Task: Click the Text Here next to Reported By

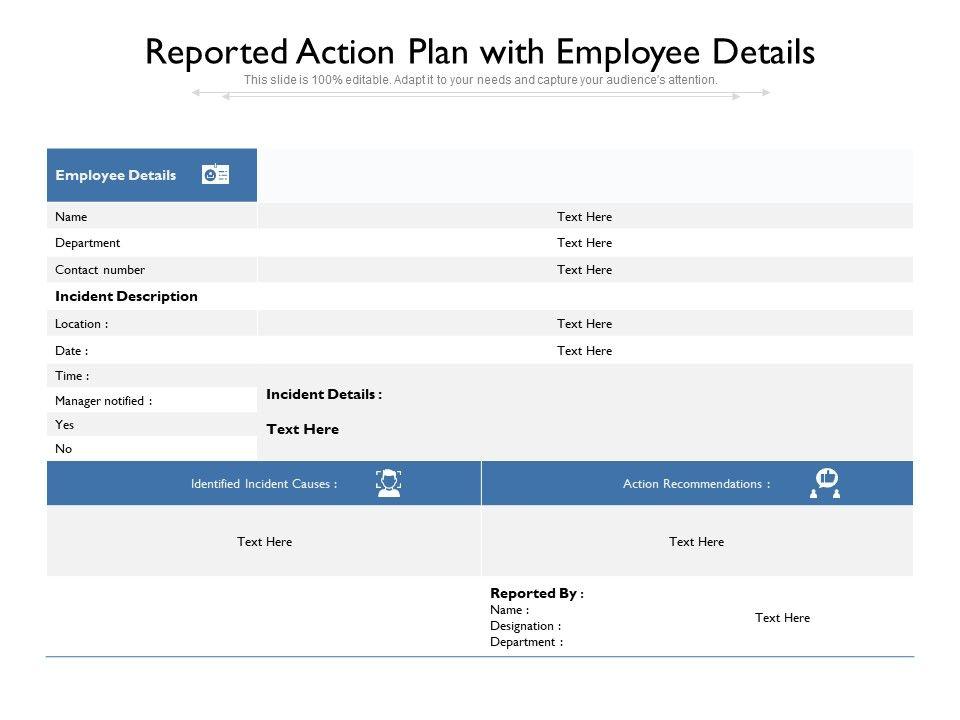Action: coord(782,618)
